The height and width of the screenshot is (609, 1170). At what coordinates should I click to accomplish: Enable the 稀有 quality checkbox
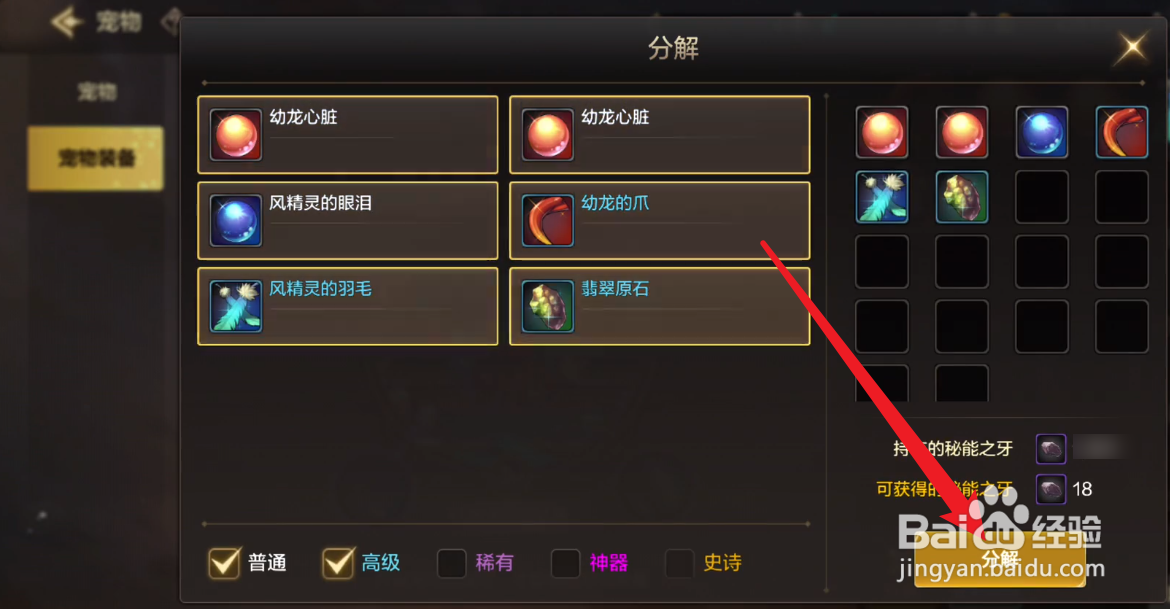click(451, 563)
